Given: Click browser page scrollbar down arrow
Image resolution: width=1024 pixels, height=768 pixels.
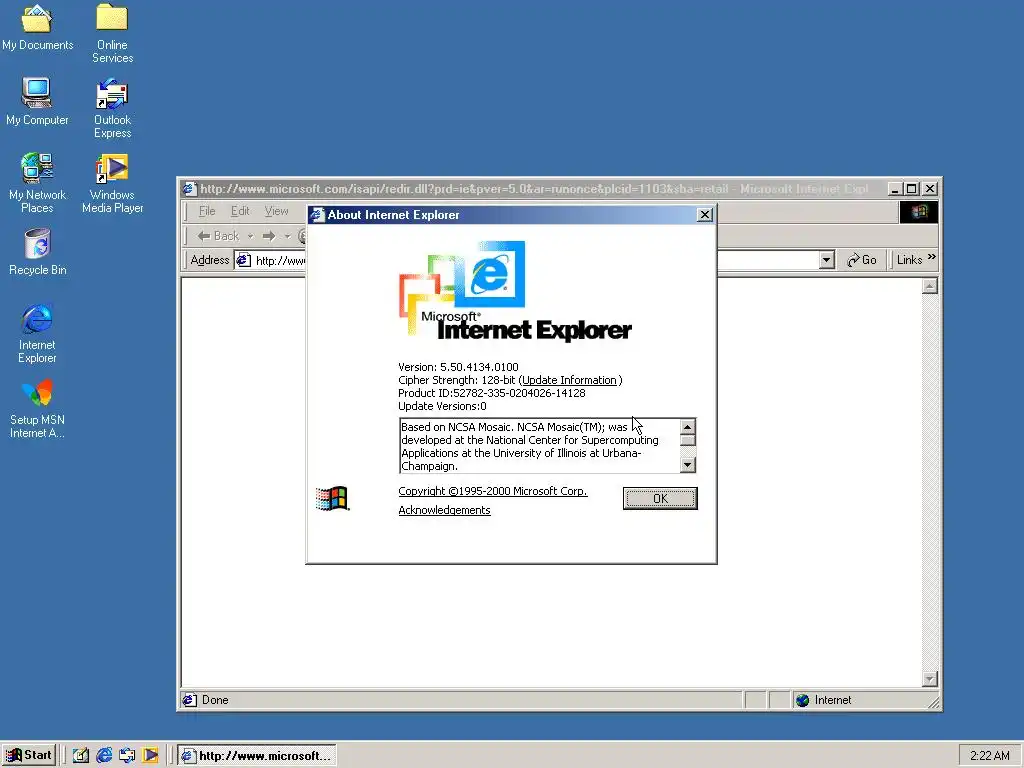Looking at the screenshot, I should pyautogui.click(x=930, y=679).
